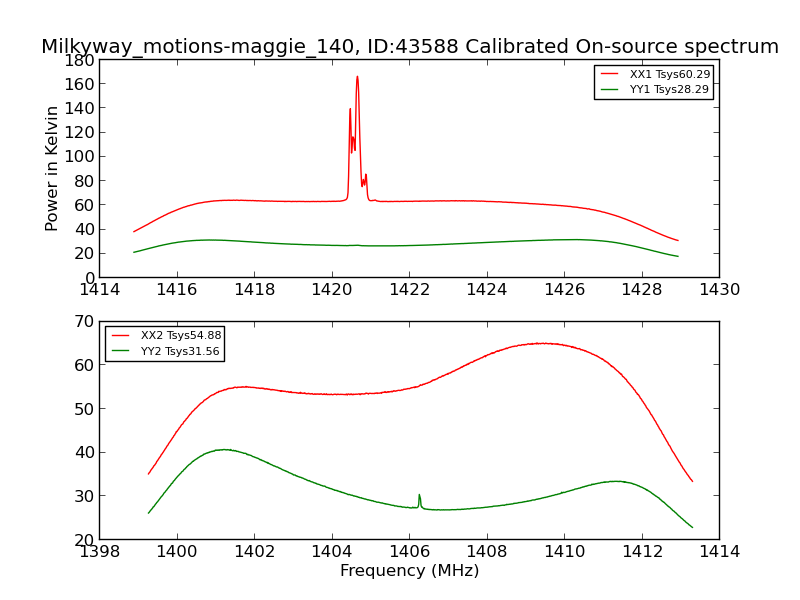This screenshot has width=800, height=600.
Task: Select the YY2 Tsys31.56 legend entry
Action: click(x=165, y=351)
